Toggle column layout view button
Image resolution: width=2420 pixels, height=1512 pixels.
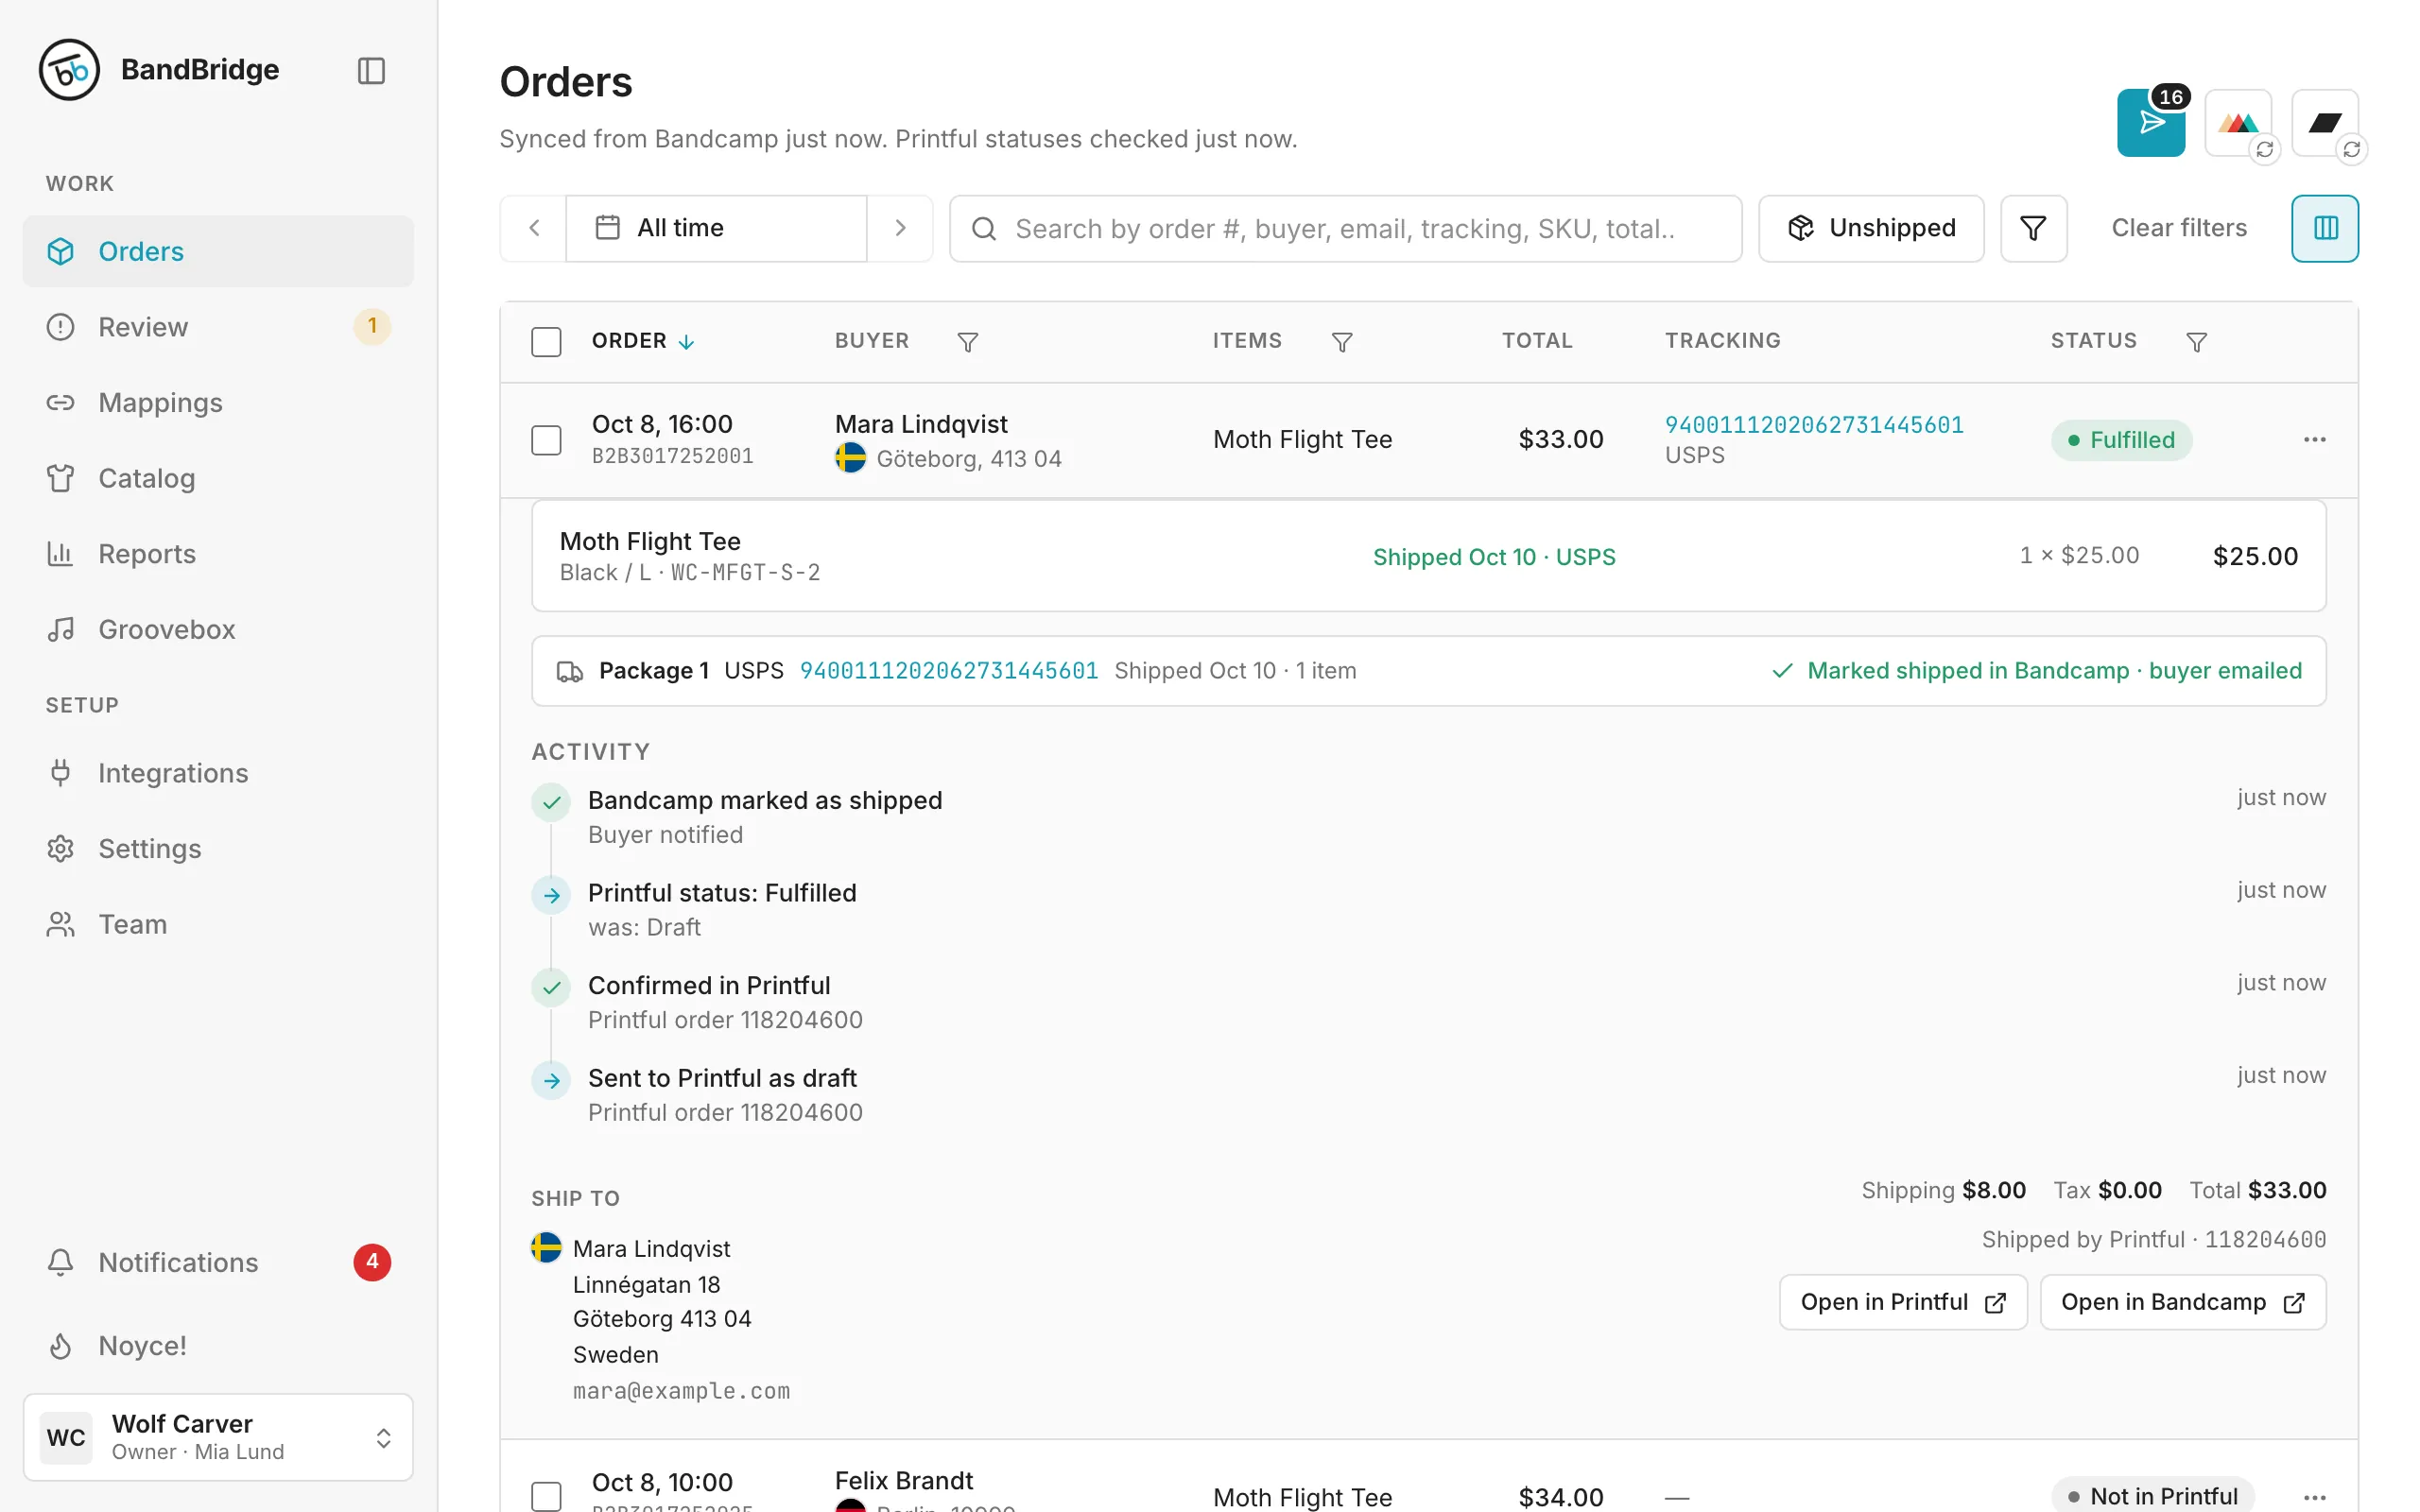(x=2325, y=228)
